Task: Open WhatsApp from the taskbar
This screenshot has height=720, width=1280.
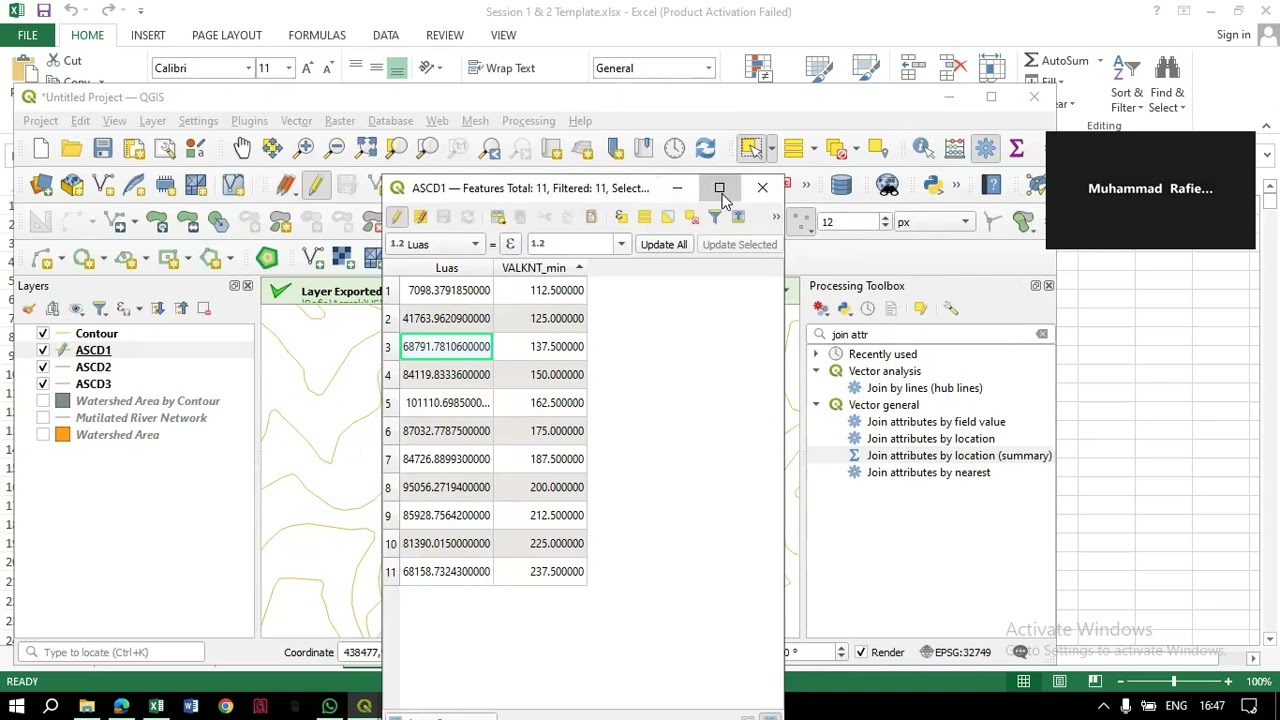Action: (329, 707)
